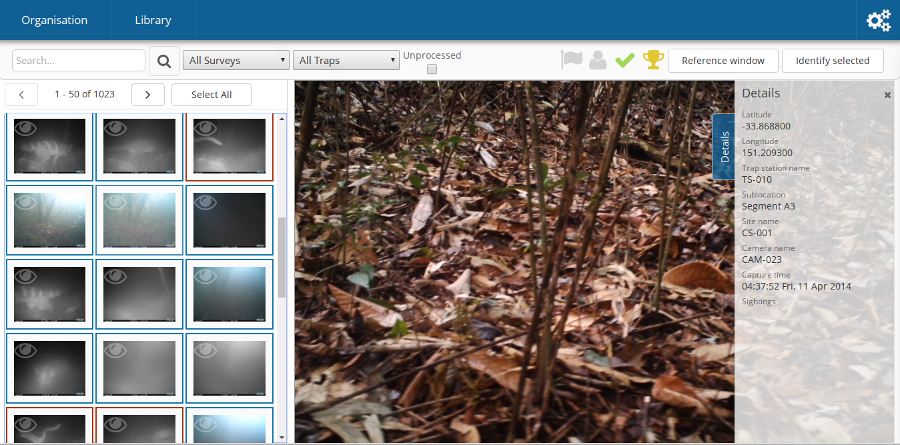900x445 pixels.
Task: Click the Latitude label
Action: pyautogui.click(x=757, y=115)
